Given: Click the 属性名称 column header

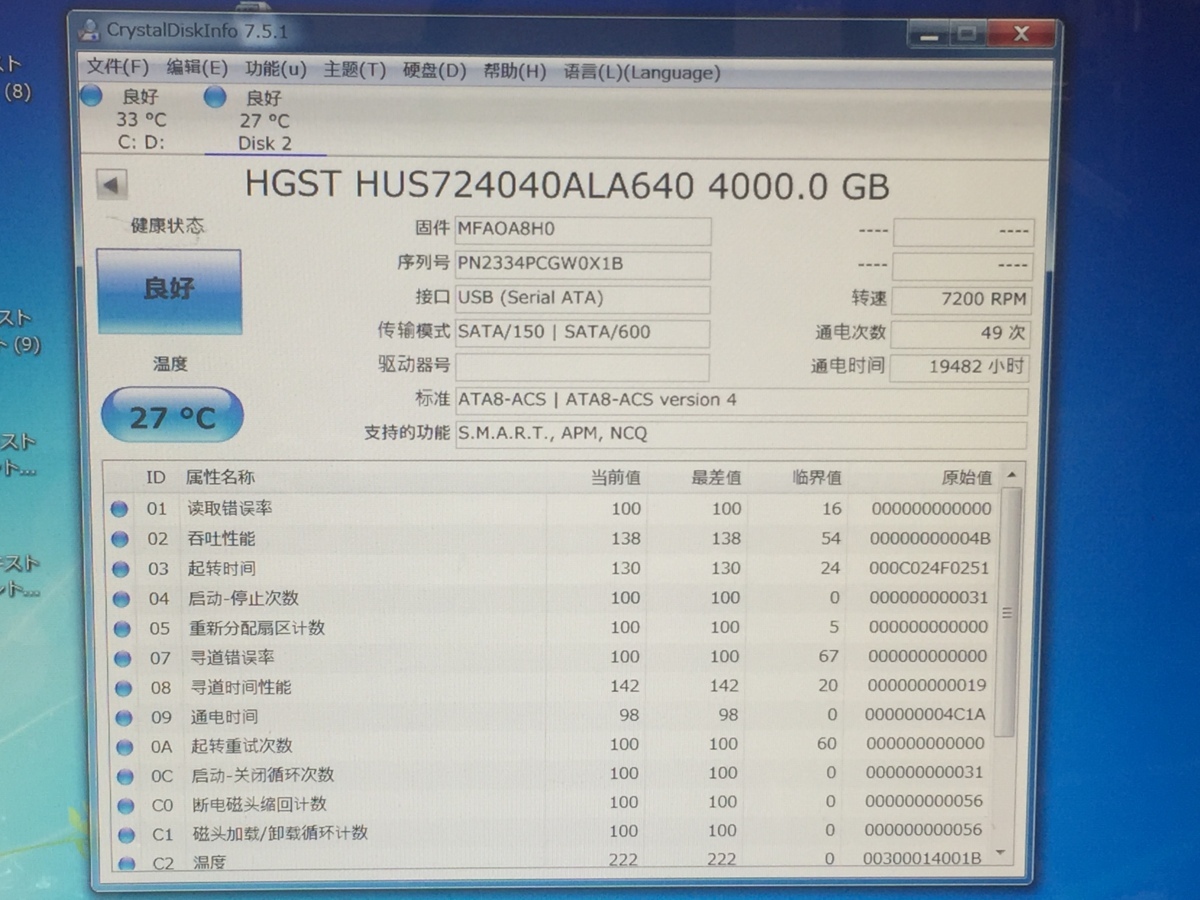Looking at the screenshot, I should point(220,478).
